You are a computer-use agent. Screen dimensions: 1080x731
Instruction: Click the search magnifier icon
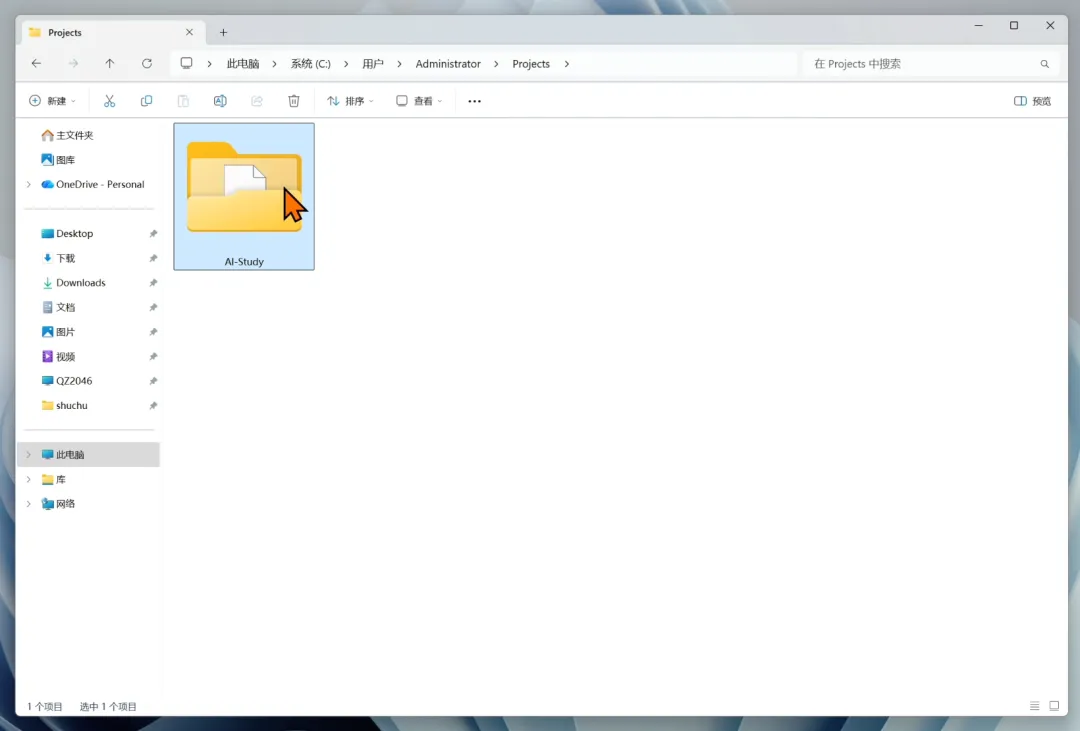point(1045,64)
